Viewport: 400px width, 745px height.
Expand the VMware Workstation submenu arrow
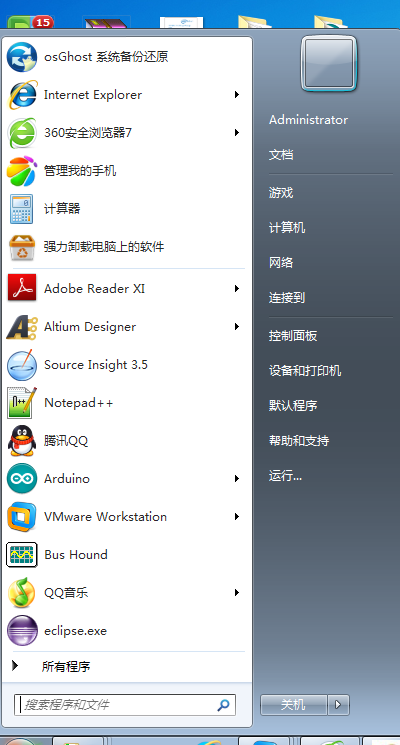237,516
